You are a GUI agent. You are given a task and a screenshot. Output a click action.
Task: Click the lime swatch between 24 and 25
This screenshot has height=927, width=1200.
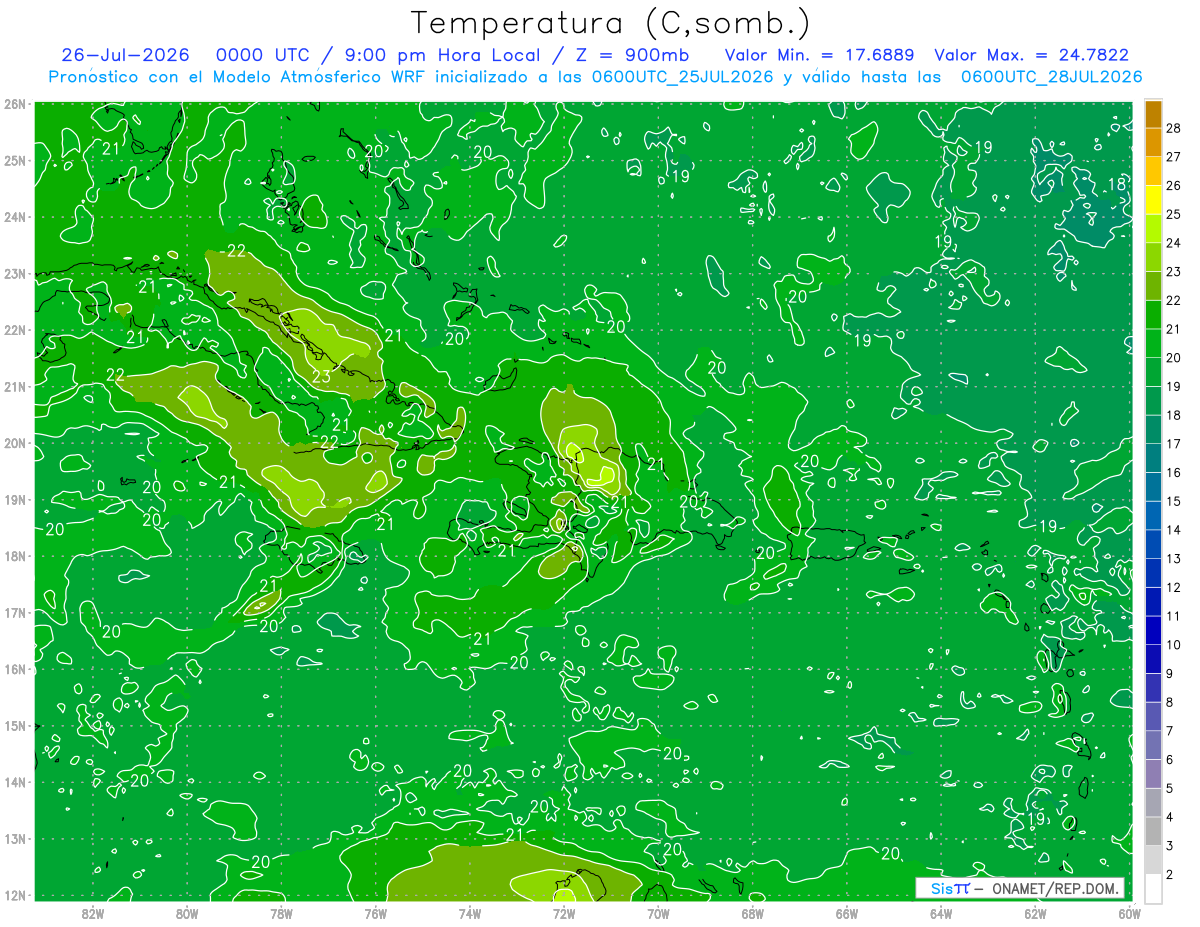click(x=1153, y=229)
